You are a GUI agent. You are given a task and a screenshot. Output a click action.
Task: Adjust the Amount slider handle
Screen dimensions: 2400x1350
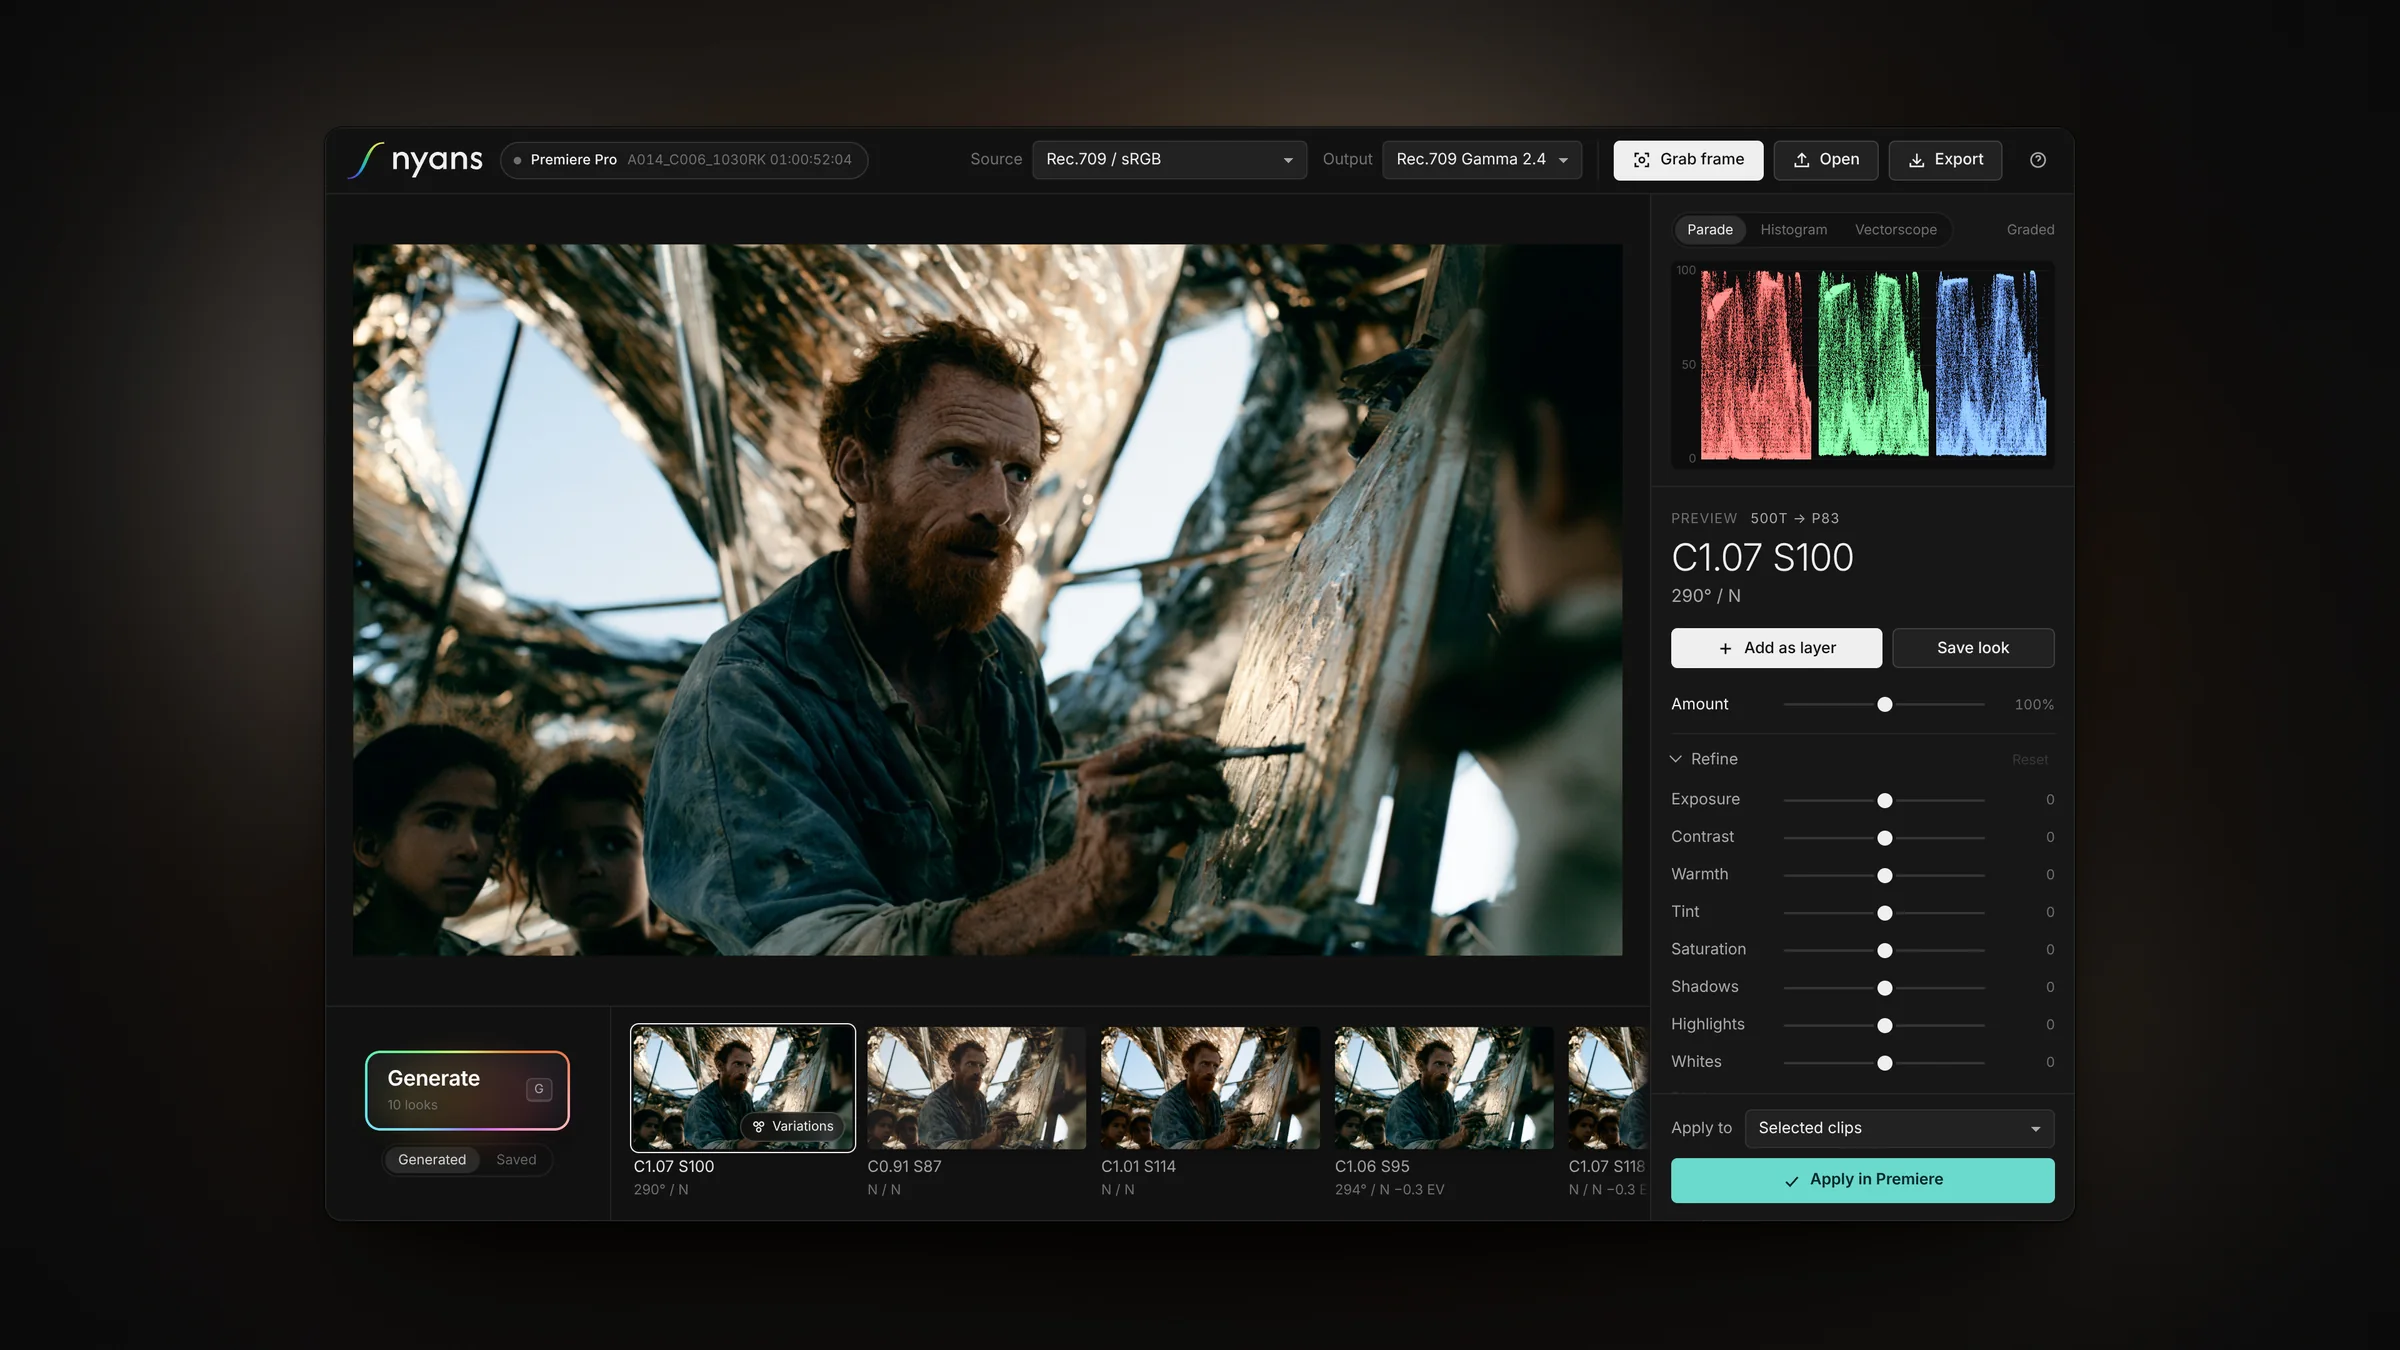click(x=1884, y=705)
